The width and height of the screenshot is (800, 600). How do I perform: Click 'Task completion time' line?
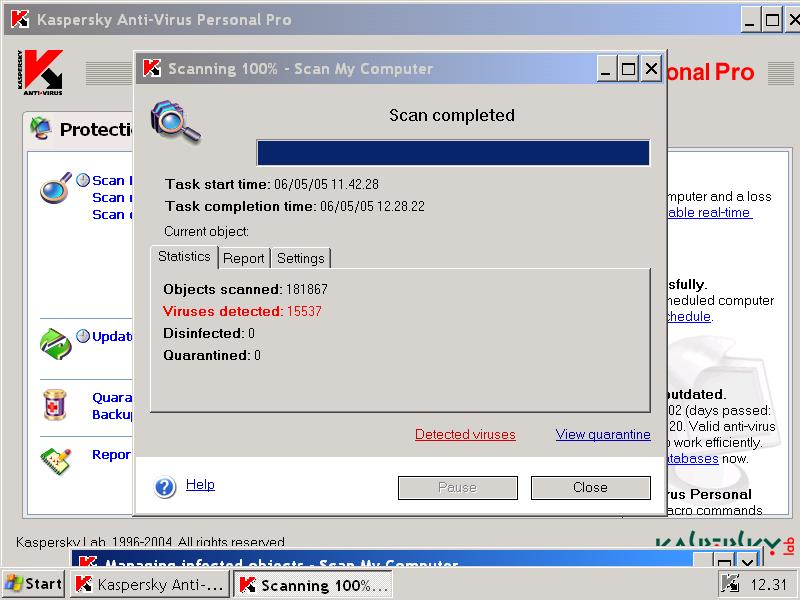295,206
